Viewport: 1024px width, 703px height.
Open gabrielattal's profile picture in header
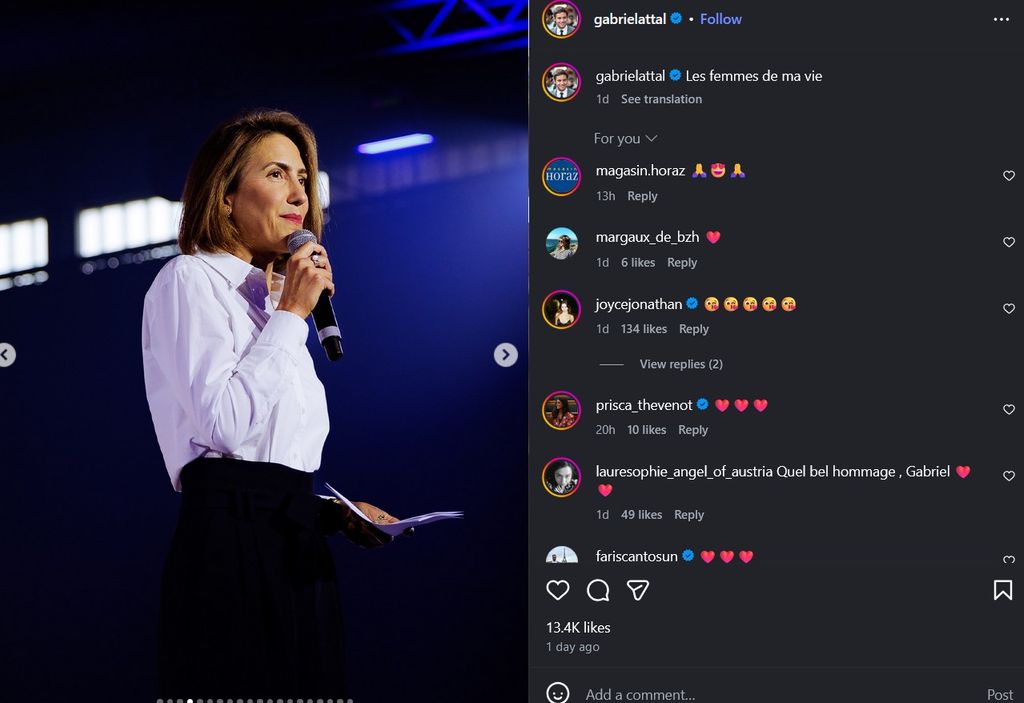pyautogui.click(x=561, y=19)
